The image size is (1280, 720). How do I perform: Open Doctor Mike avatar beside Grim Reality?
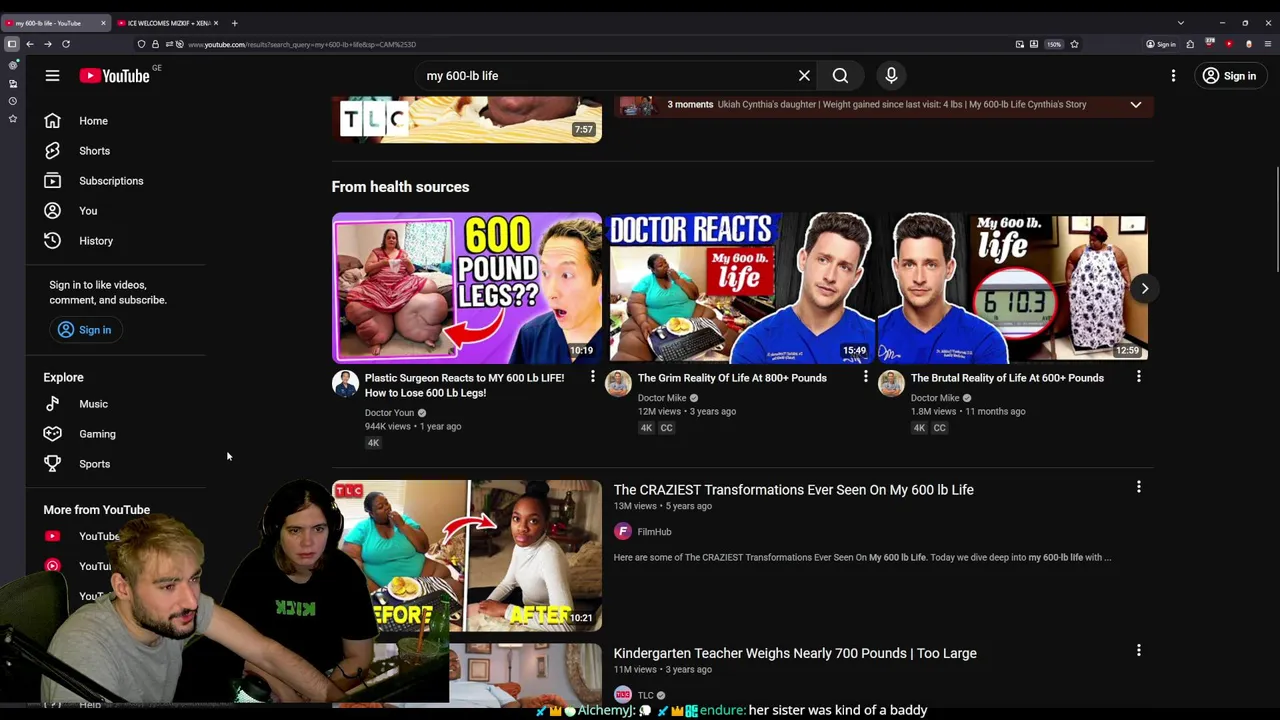click(618, 384)
